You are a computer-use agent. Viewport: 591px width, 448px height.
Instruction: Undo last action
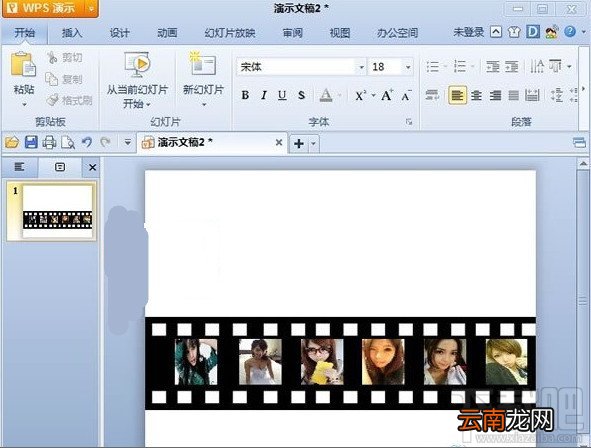[87, 142]
